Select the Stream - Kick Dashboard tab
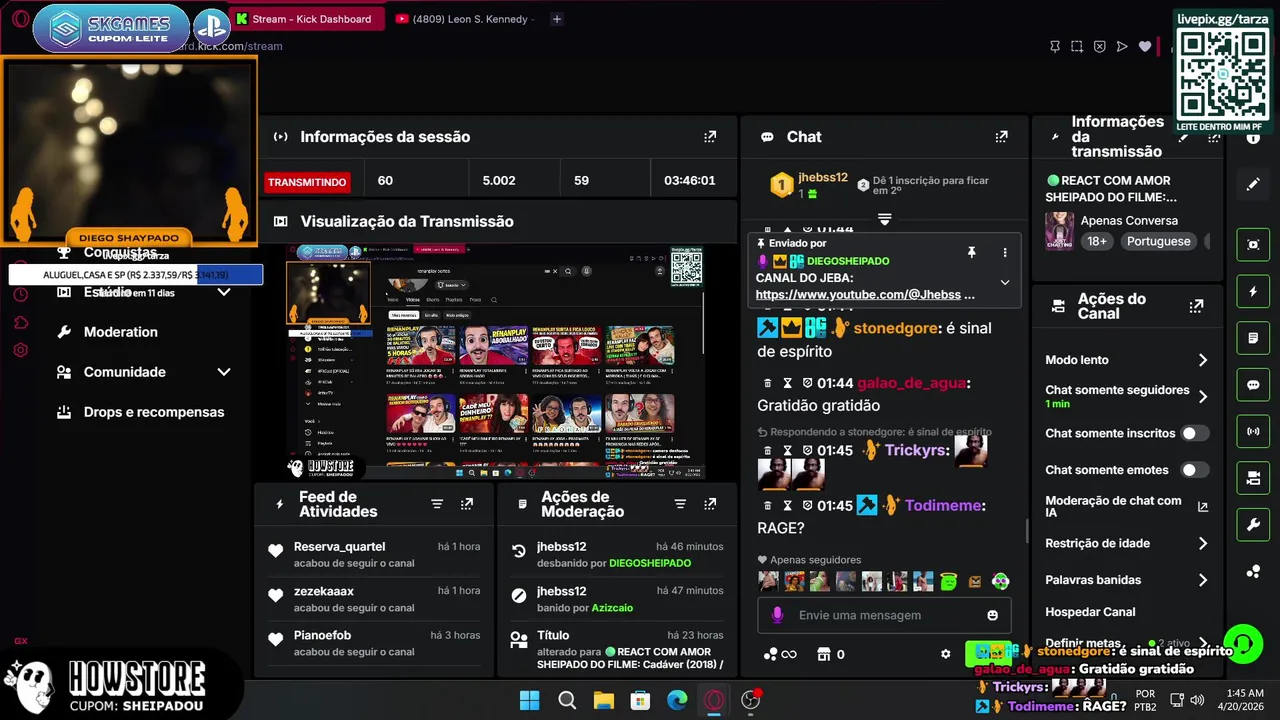Viewport: 1280px width, 720px height. [307, 19]
